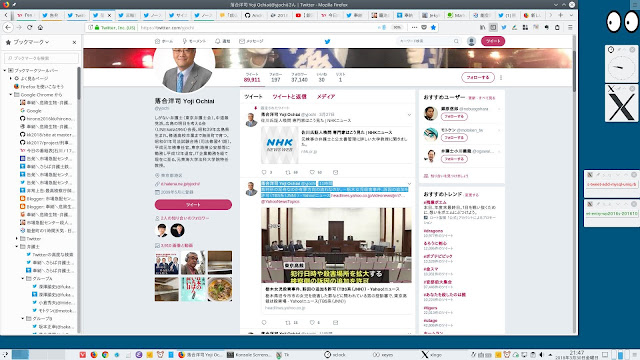
Task: Follow the second suggested user モトケン
Action: pos(454,138)
